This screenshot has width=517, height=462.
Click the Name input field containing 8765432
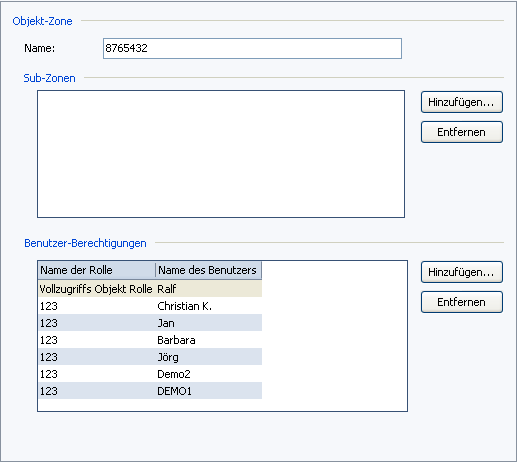[252, 49]
